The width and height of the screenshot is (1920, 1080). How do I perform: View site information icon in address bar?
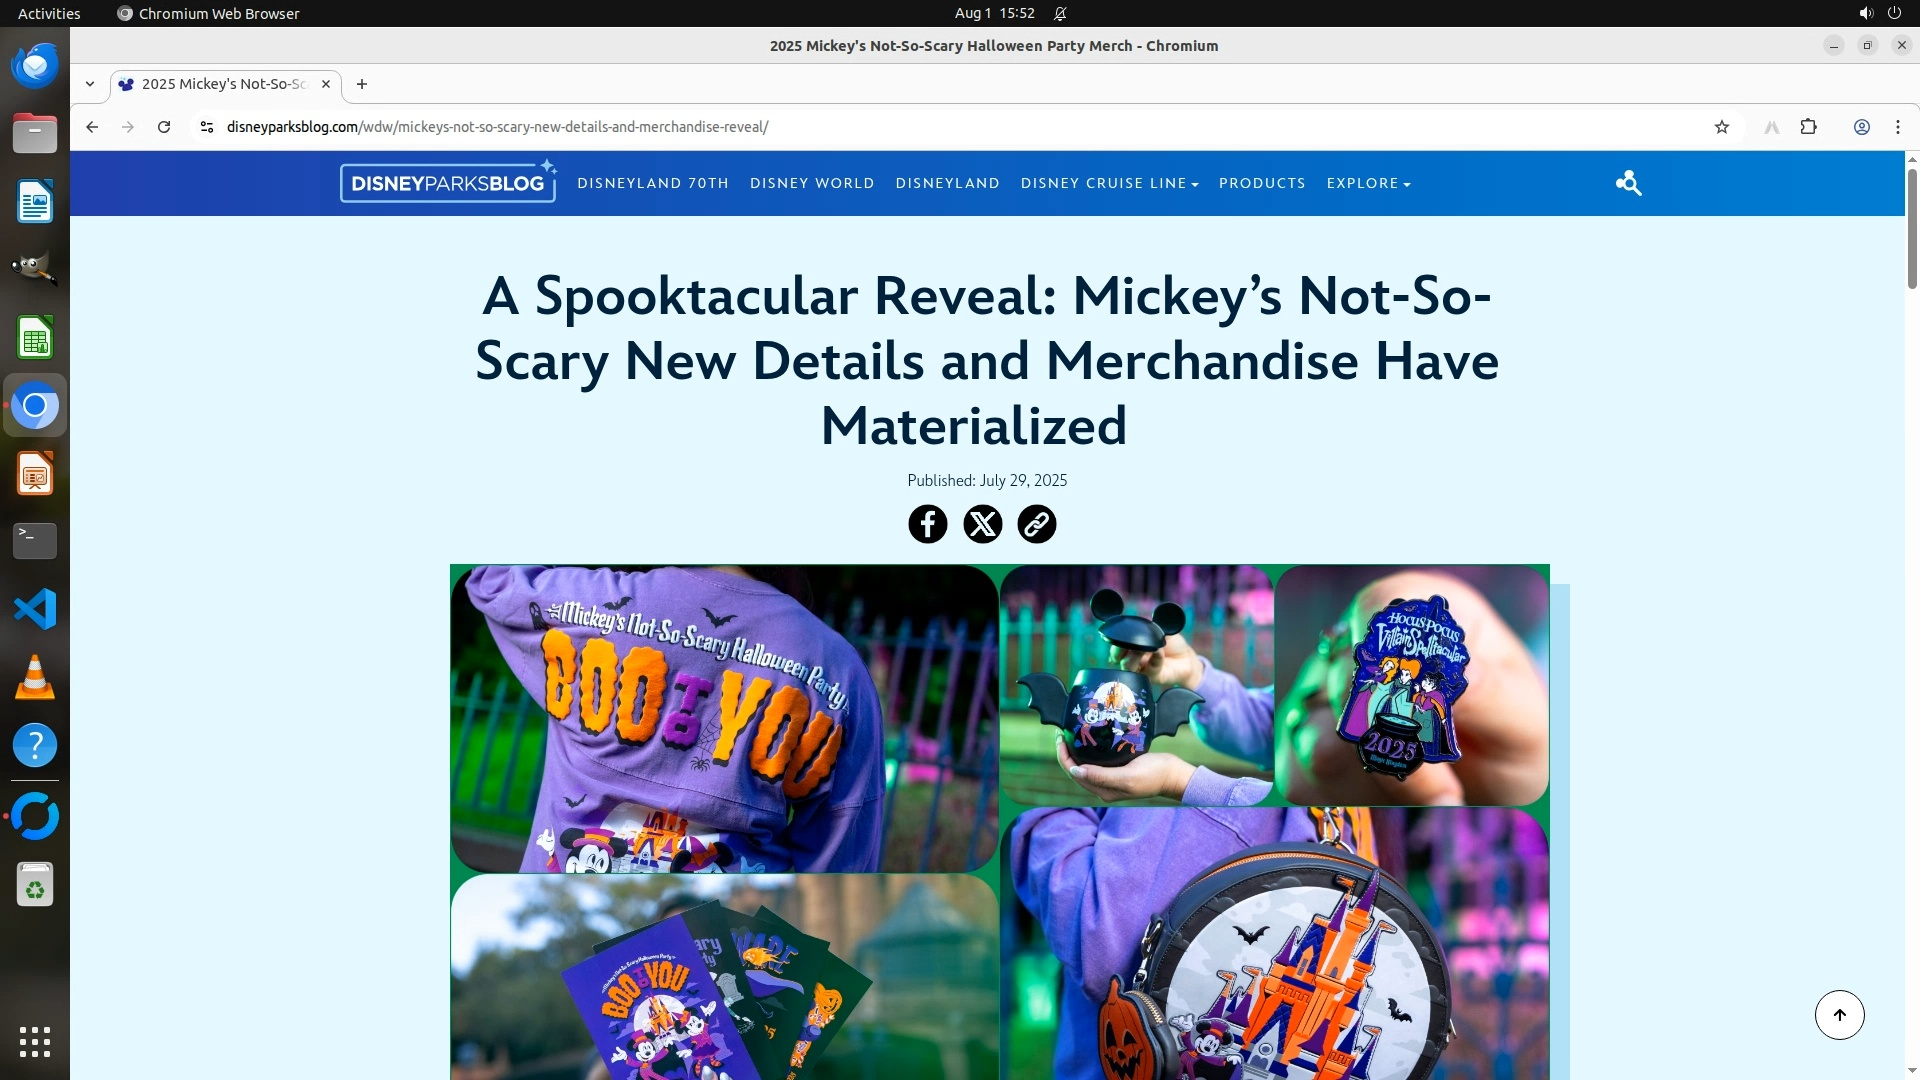tap(206, 127)
